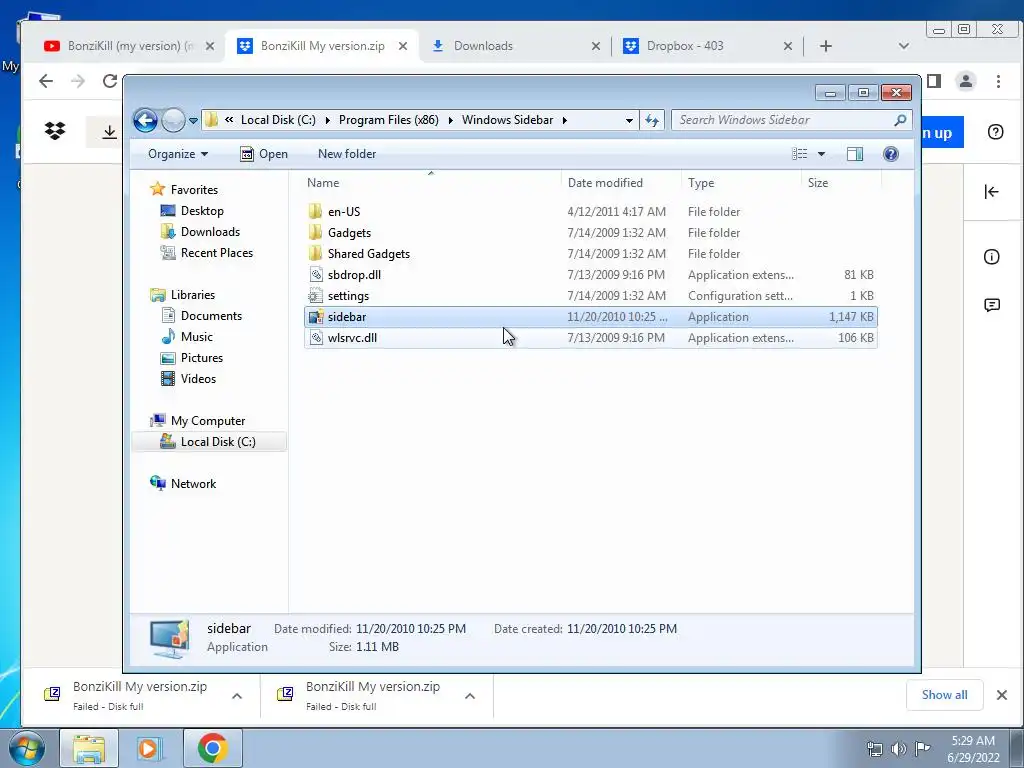1024x768 pixels.
Task: Expand the view options dropdown arrow
Action: tap(822, 154)
